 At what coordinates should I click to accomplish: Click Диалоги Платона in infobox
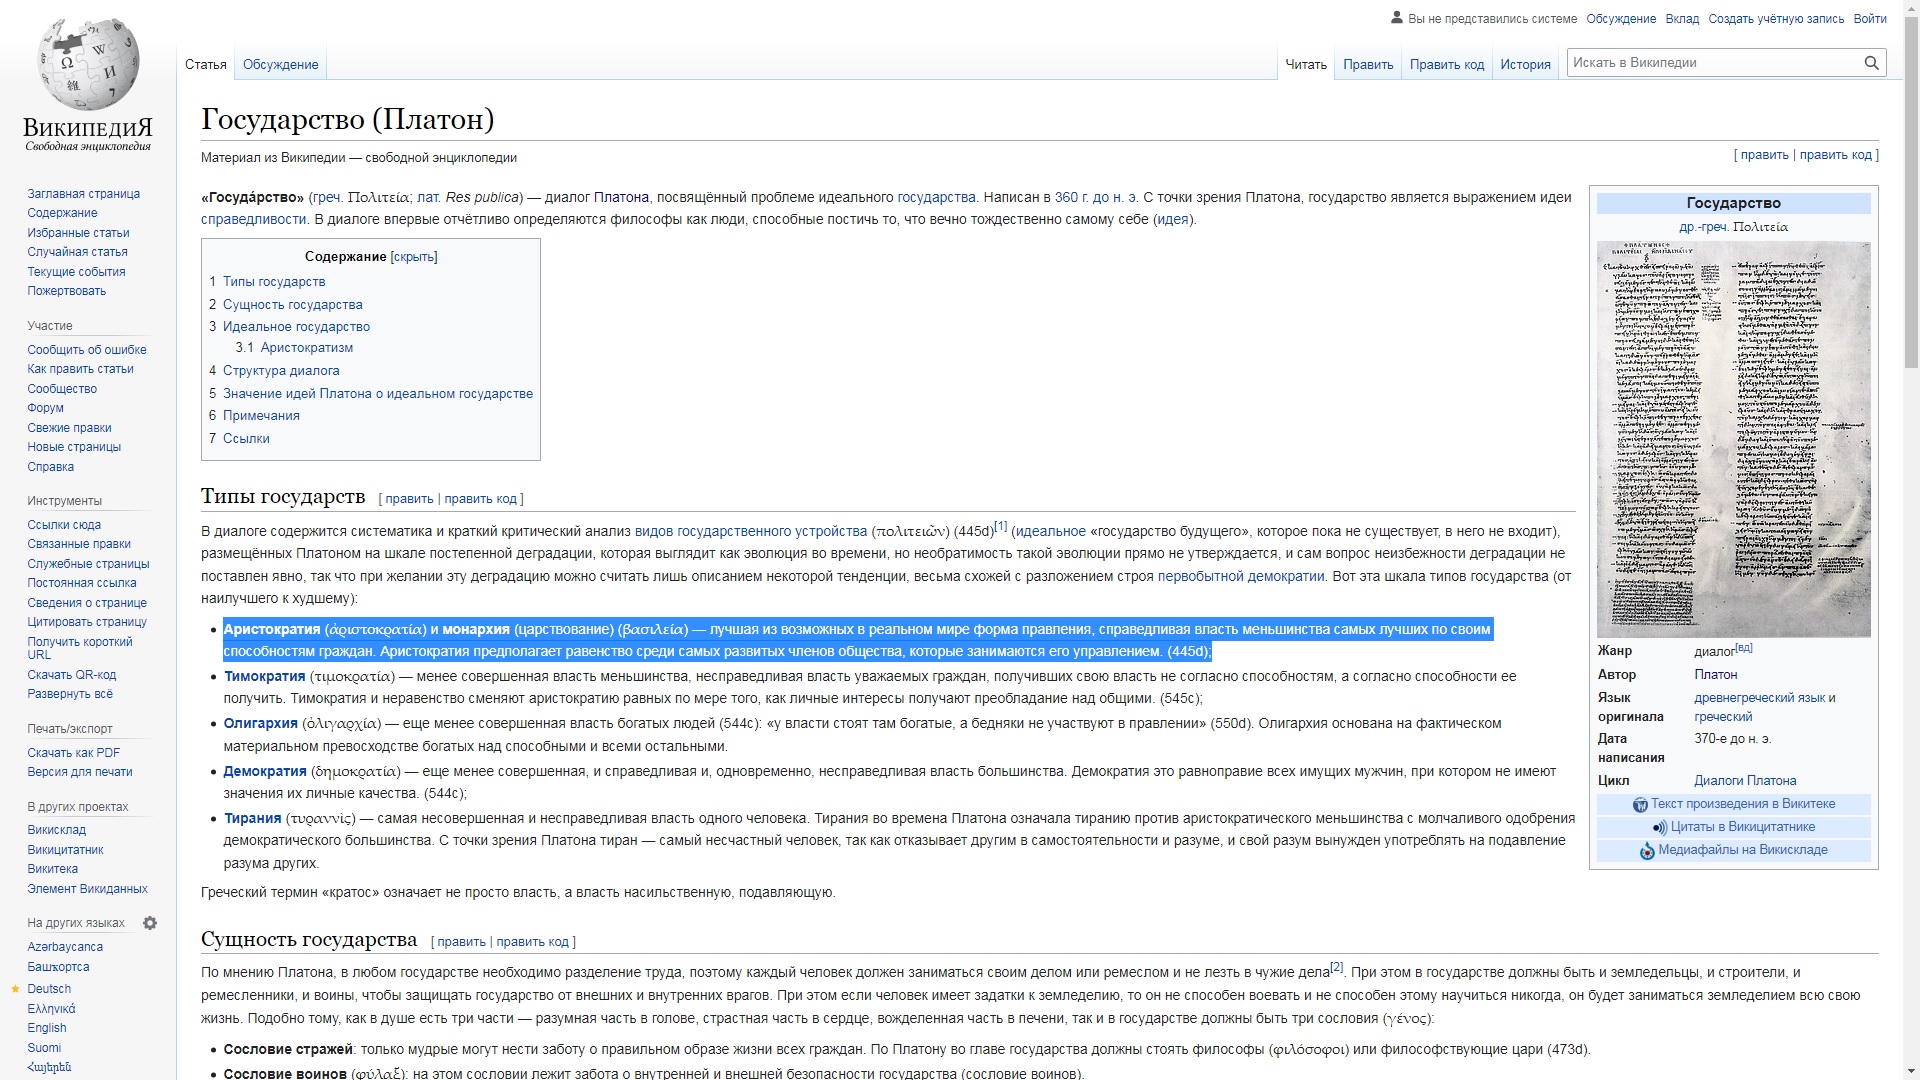(x=1745, y=781)
